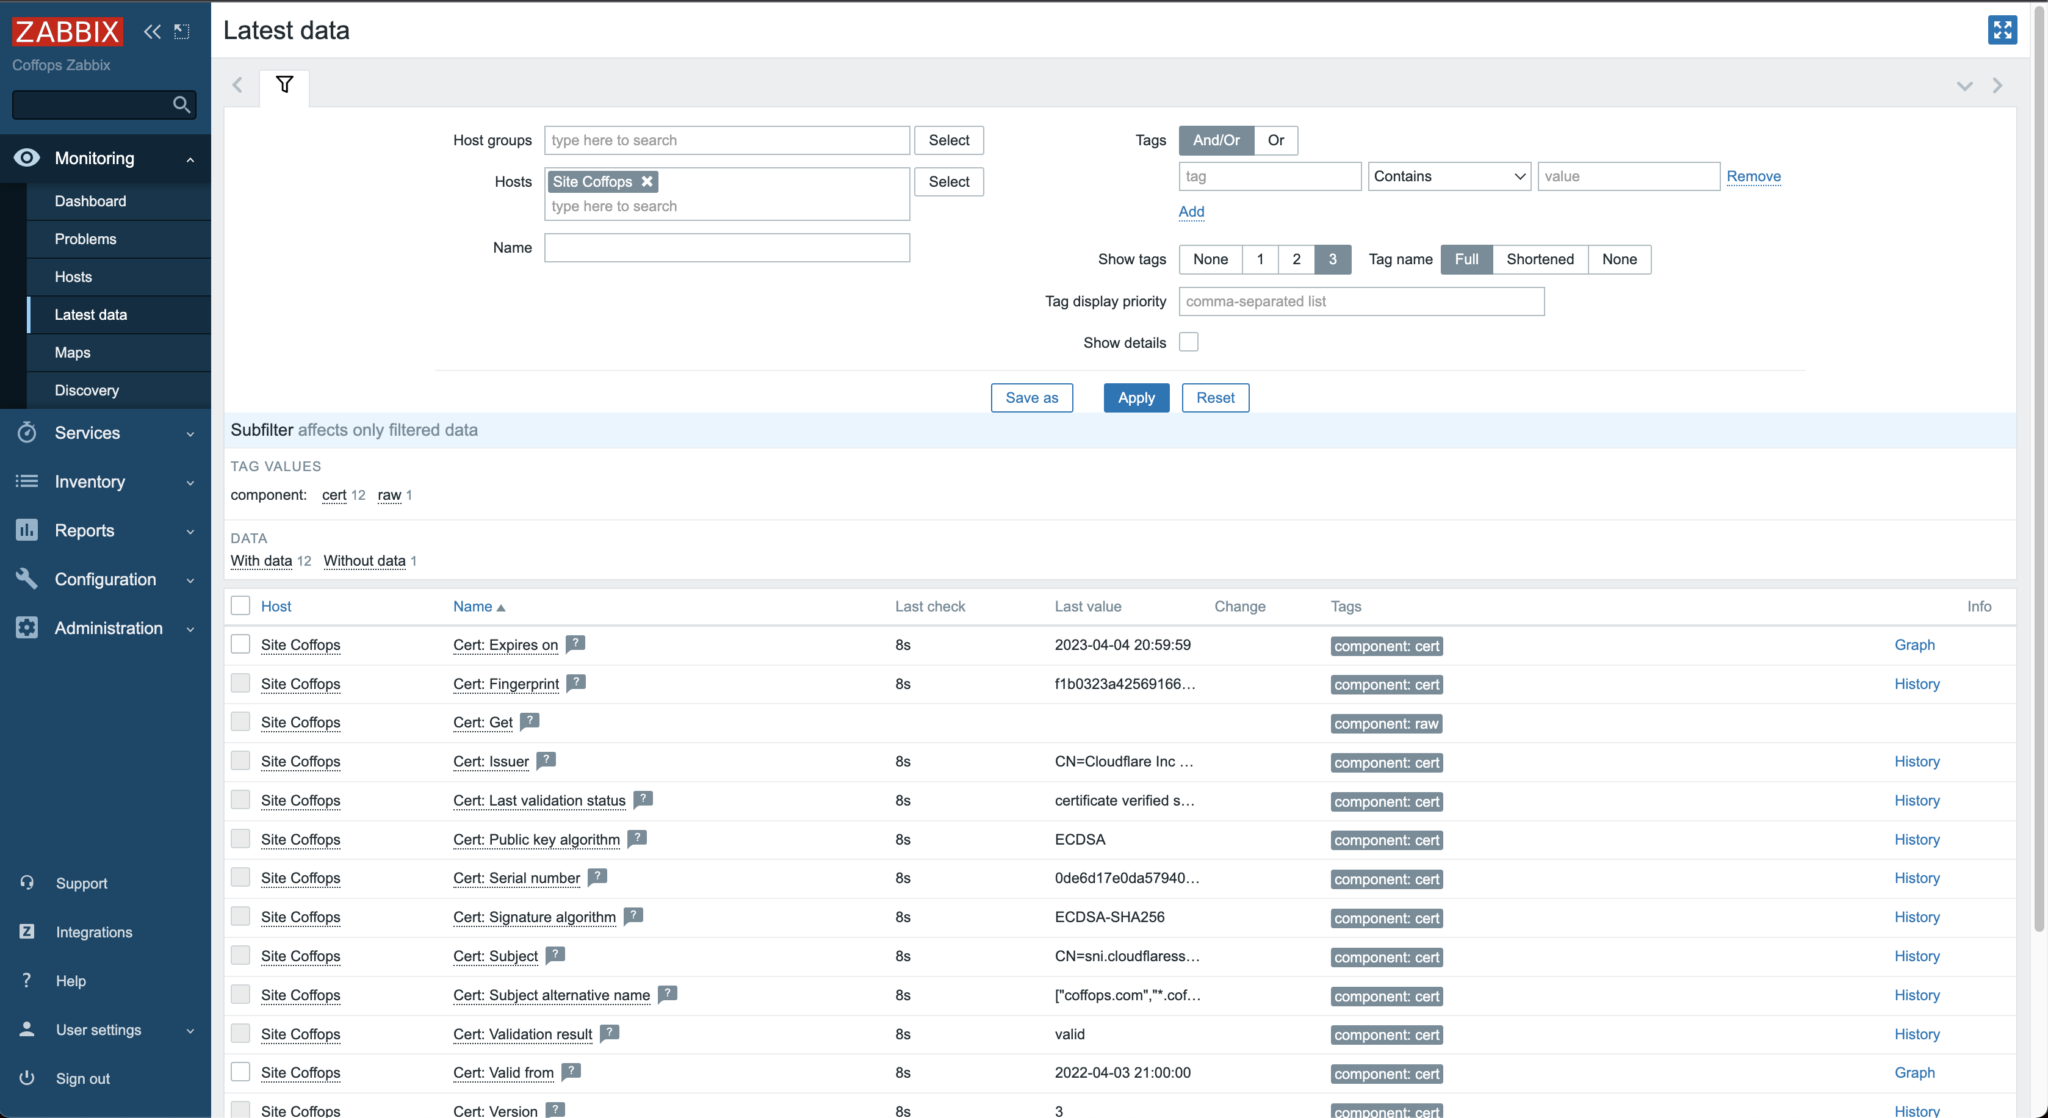
Task: Click the magnifier in the sidebar search box
Action: (181, 104)
